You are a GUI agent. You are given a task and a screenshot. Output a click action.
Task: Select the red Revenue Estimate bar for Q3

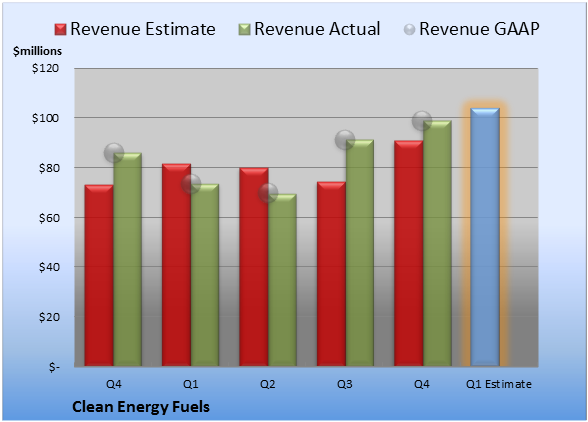[x=331, y=274]
